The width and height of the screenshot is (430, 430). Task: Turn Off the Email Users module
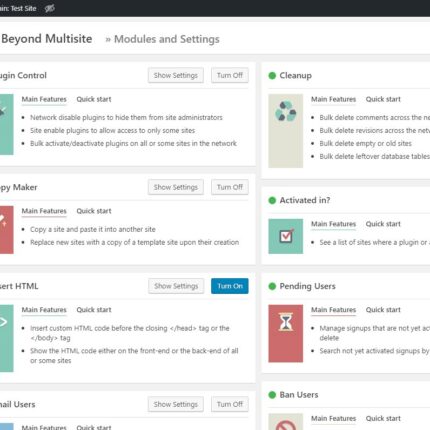230,404
